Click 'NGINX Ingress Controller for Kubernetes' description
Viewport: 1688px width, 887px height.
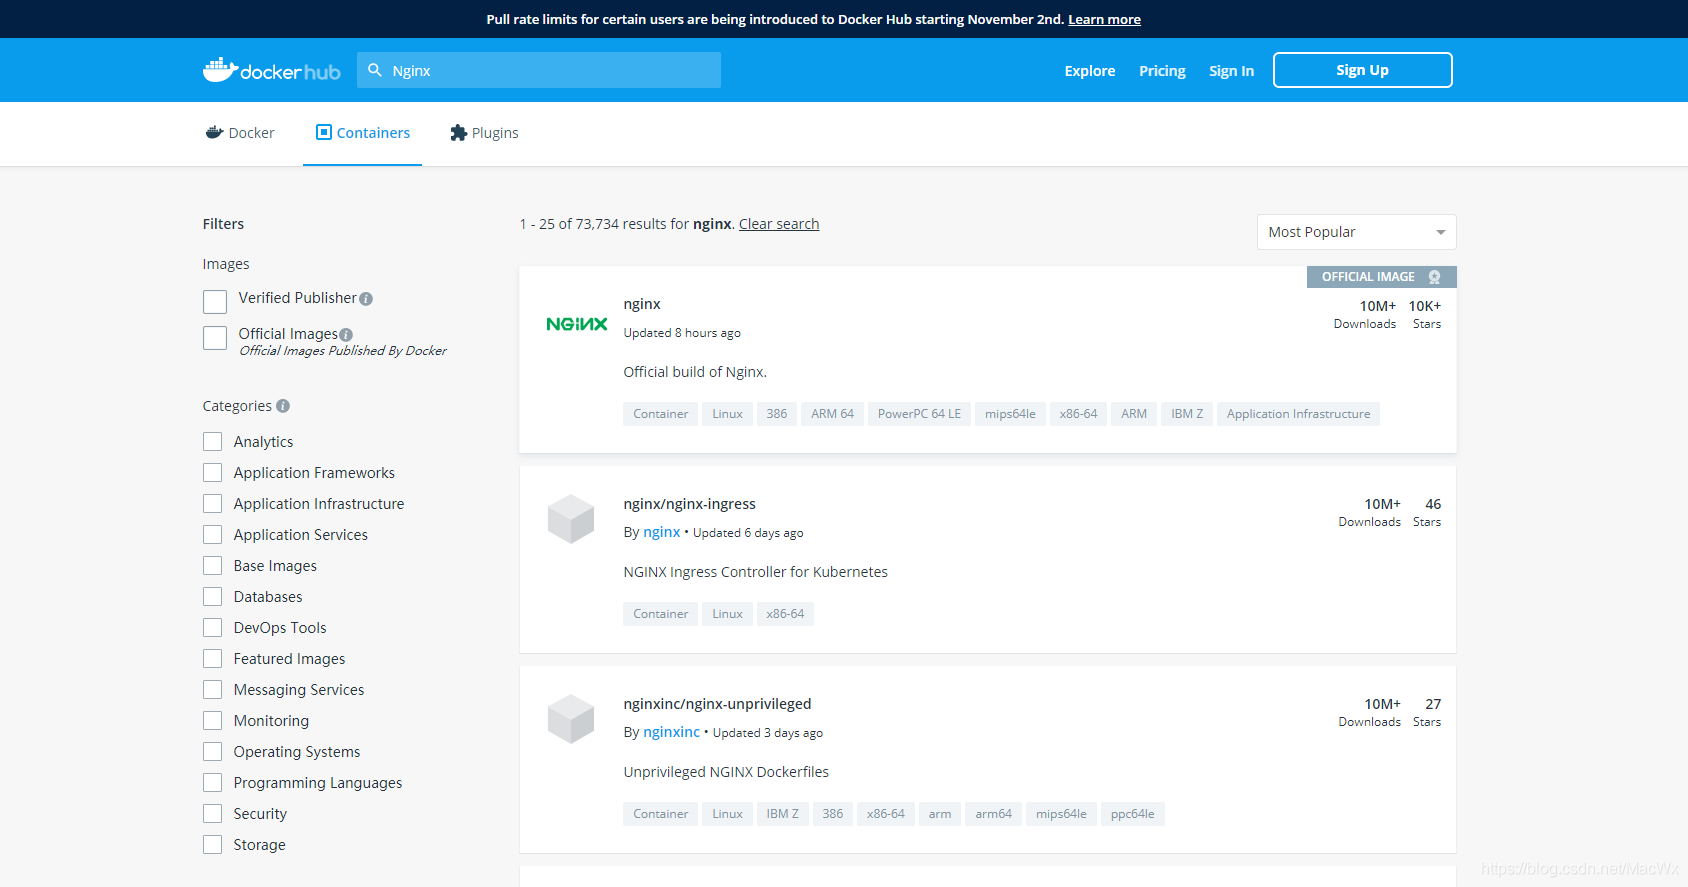(756, 572)
